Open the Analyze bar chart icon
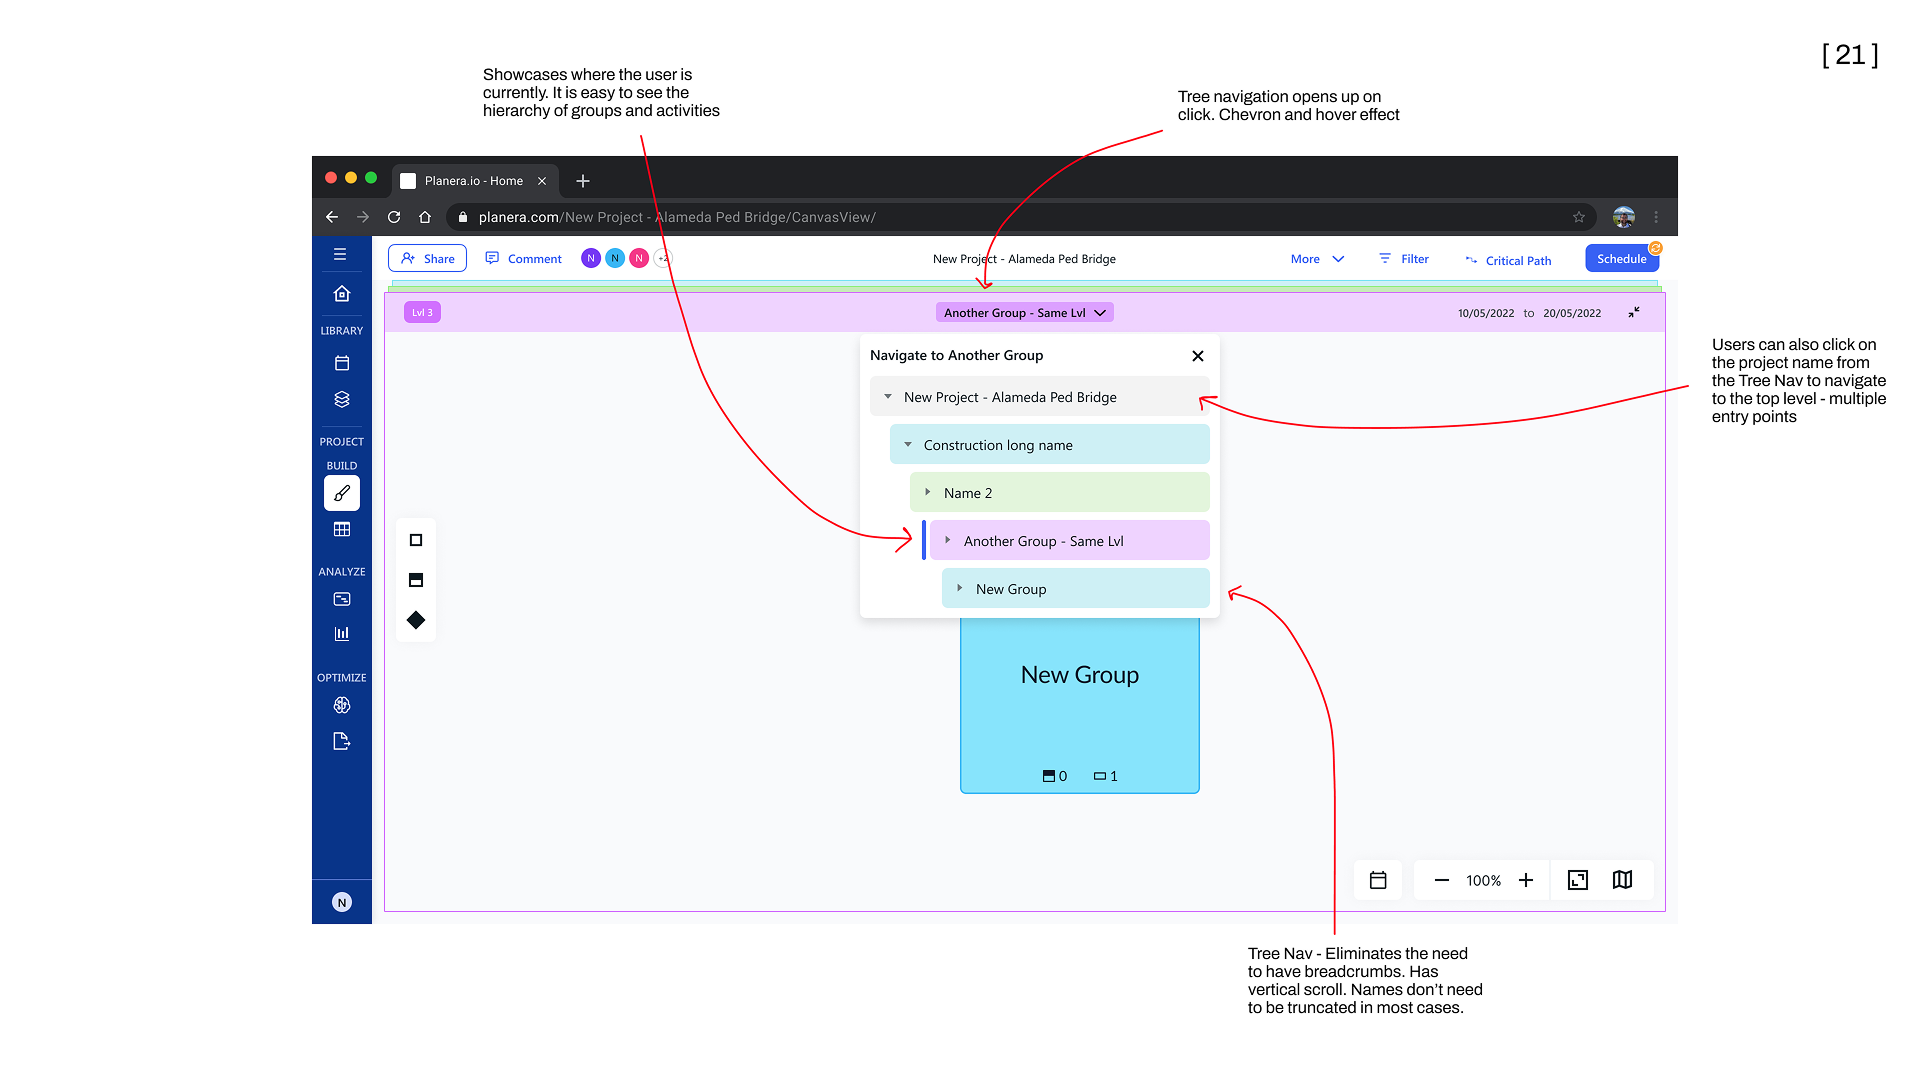Screen dimensions: 1920x1080 point(342,633)
